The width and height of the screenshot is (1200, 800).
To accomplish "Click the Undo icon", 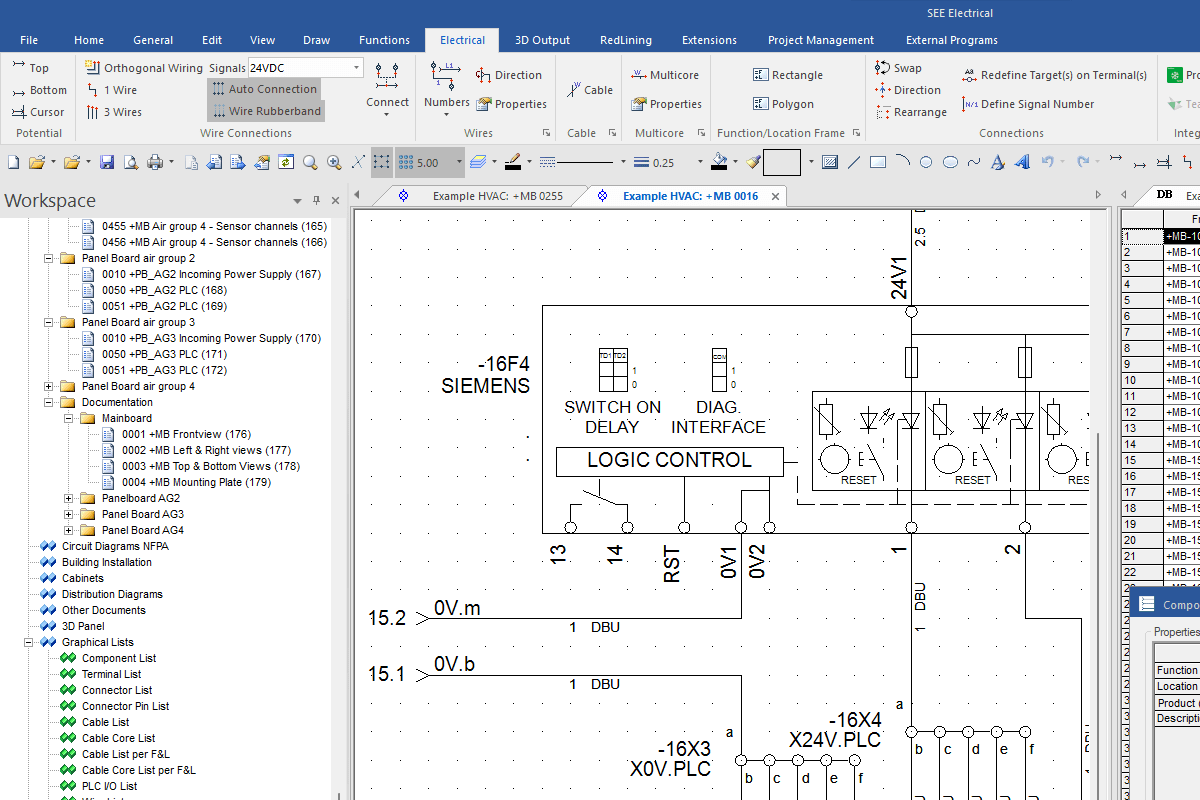I will [1048, 161].
